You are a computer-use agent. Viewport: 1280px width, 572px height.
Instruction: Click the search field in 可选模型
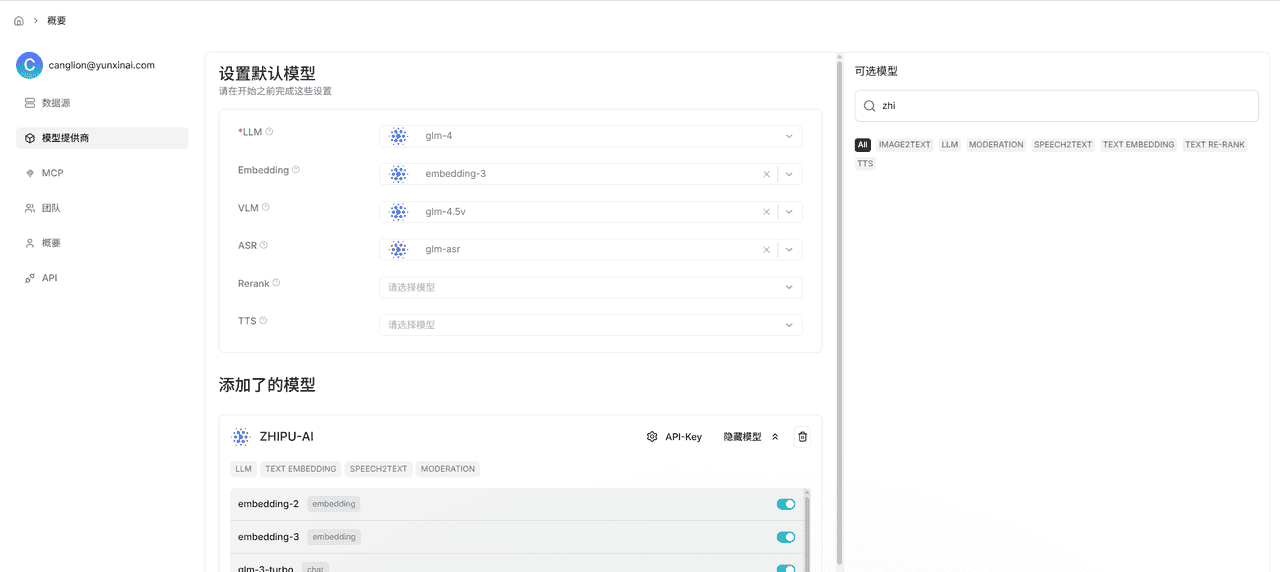[x=1057, y=105]
